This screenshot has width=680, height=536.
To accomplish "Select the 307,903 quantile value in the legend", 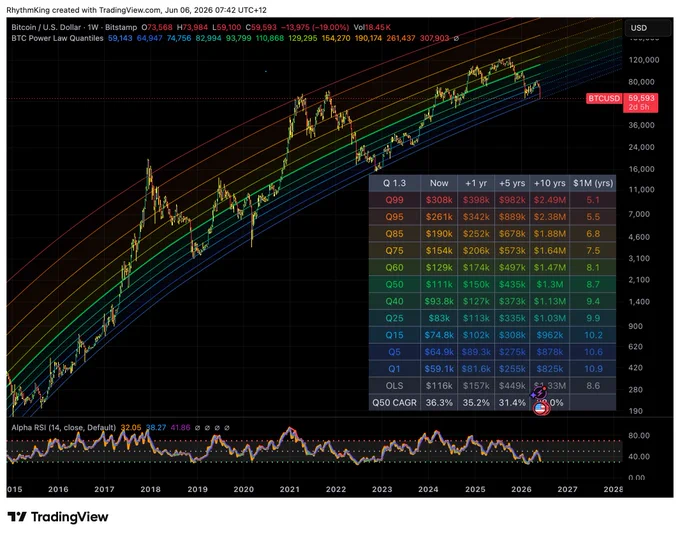I will 434,38.
